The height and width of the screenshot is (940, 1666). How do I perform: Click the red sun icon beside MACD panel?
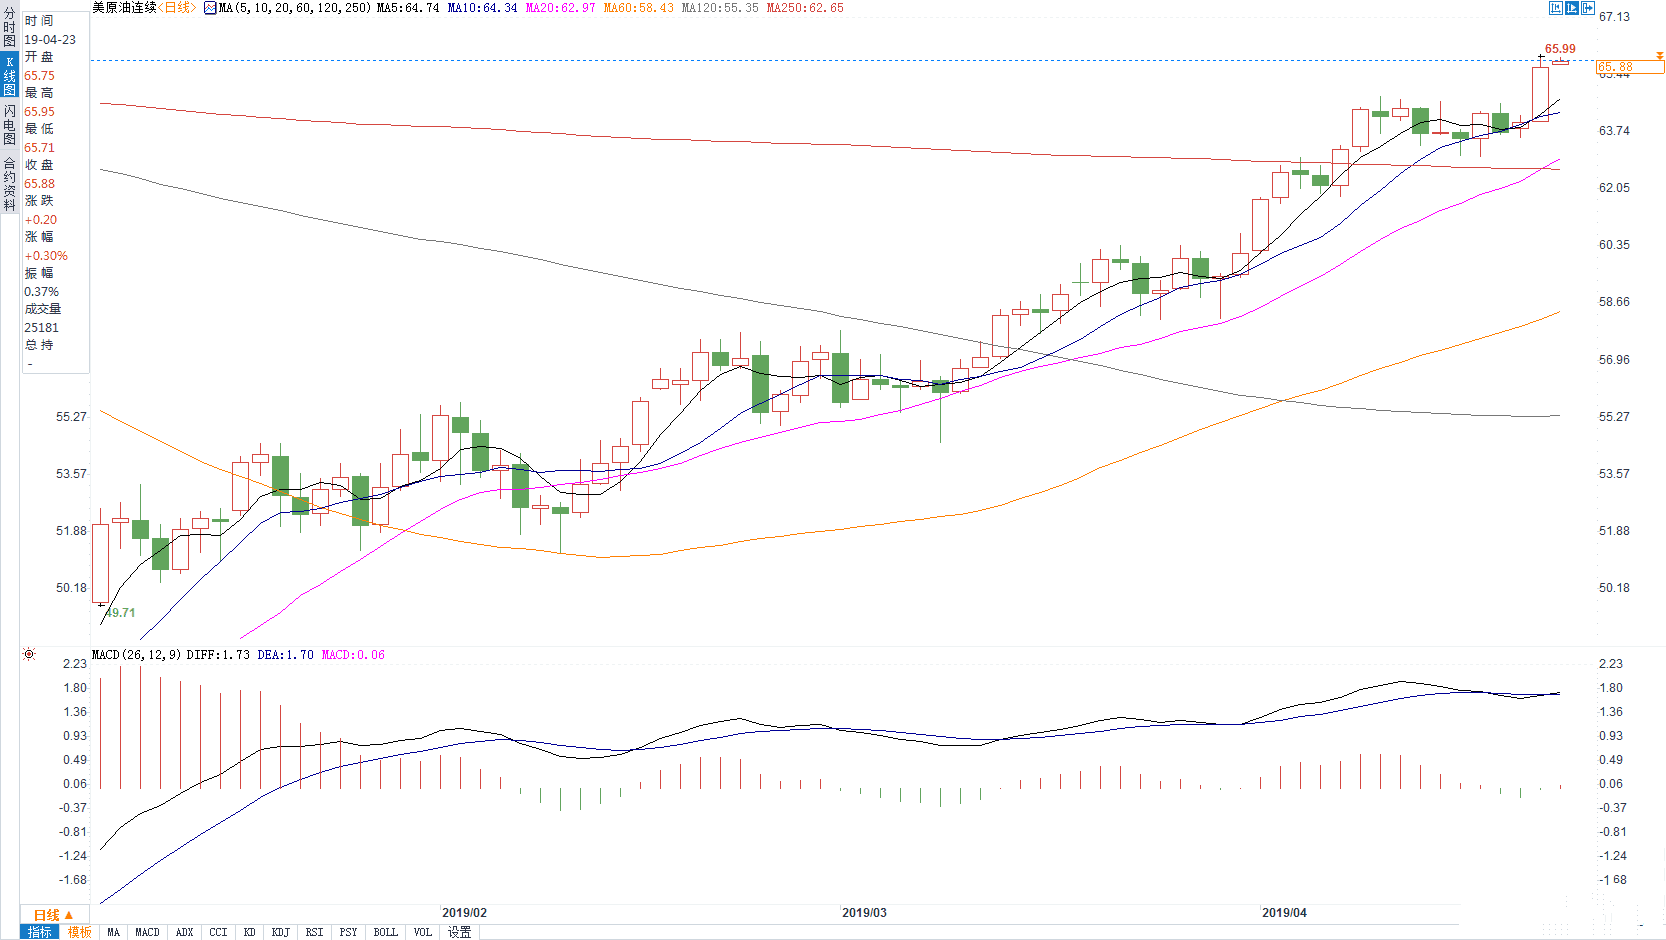pyautogui.click(x=29, y=654)
